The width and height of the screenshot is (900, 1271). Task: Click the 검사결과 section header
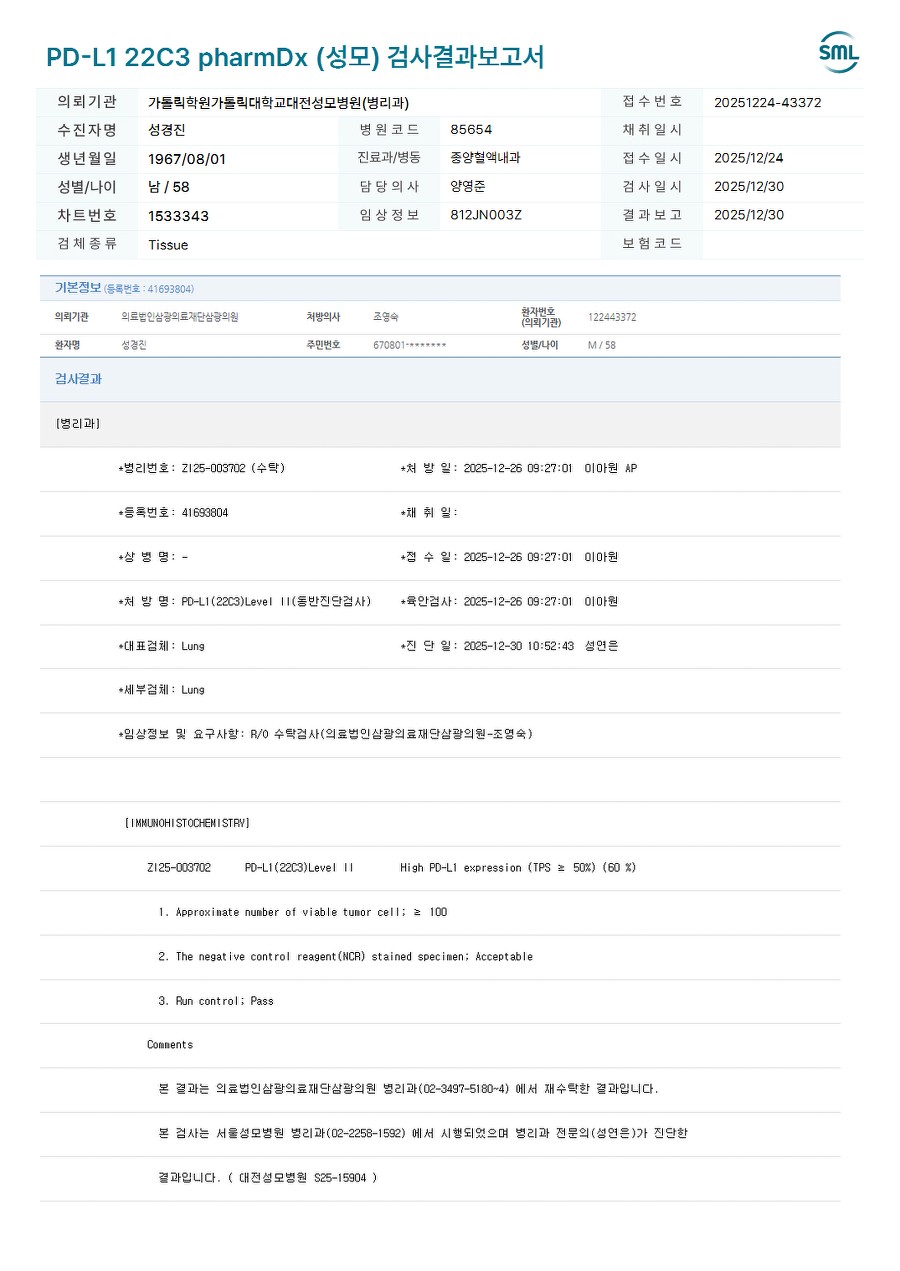tap(78, 380)
